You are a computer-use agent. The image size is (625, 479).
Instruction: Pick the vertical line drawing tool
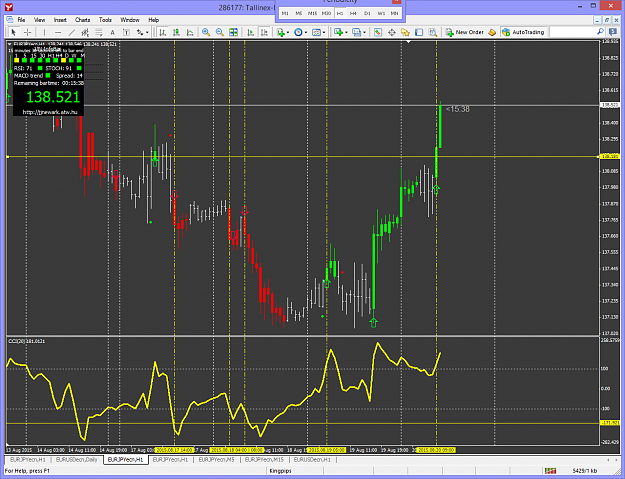(44, 32)
